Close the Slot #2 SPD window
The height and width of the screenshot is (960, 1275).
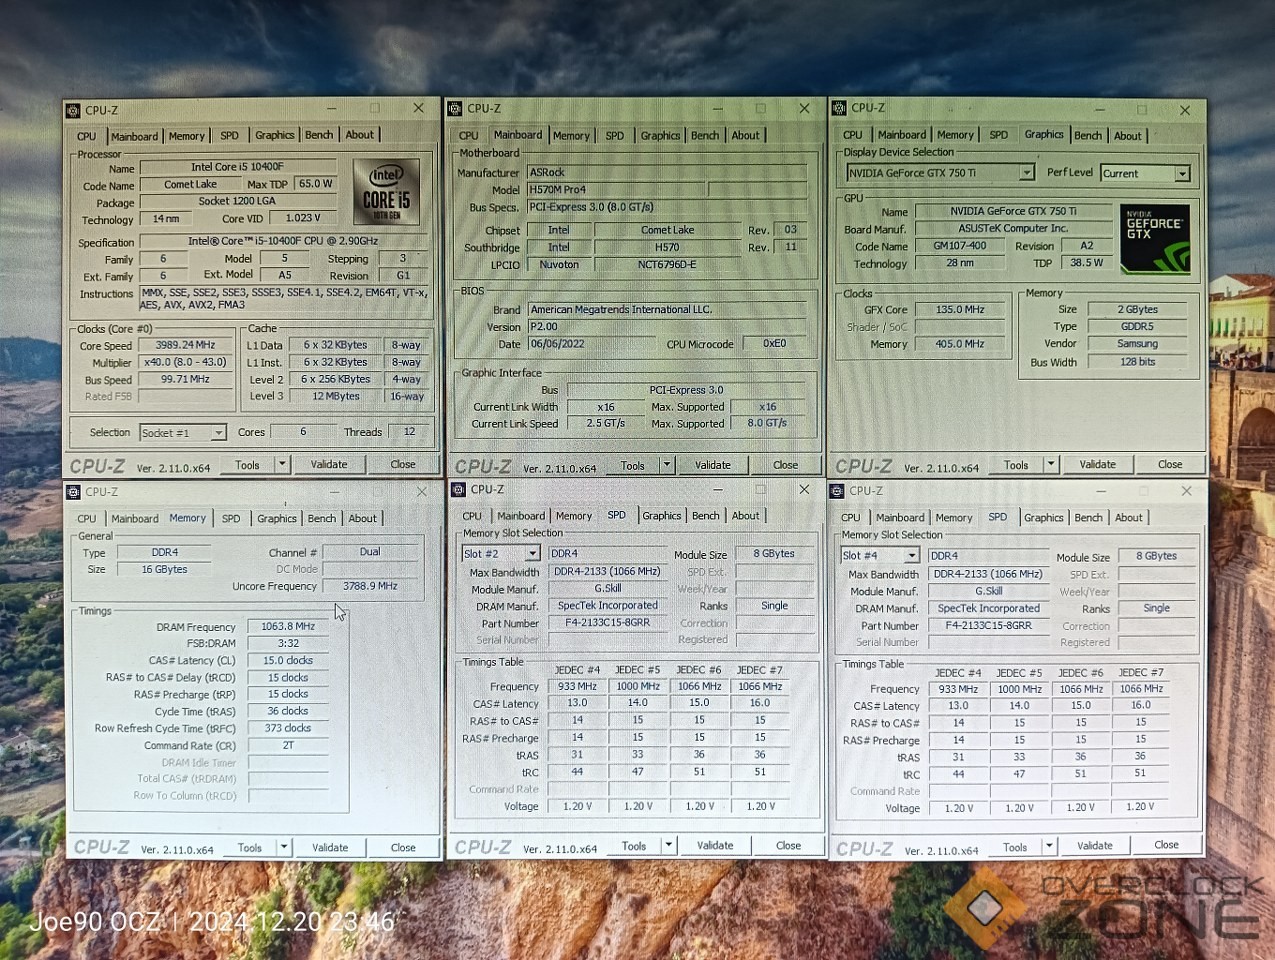(804, 489)
